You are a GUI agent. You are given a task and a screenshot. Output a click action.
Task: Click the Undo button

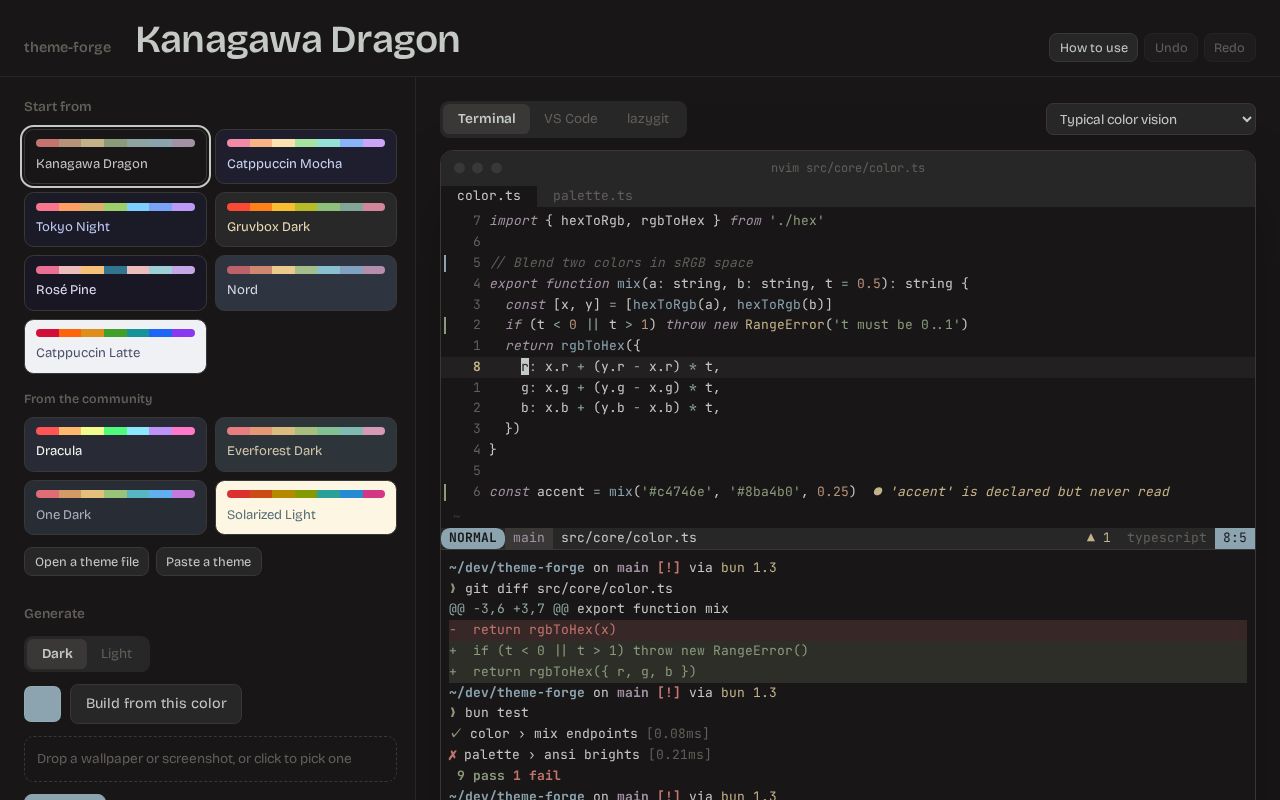[1171, 48]
